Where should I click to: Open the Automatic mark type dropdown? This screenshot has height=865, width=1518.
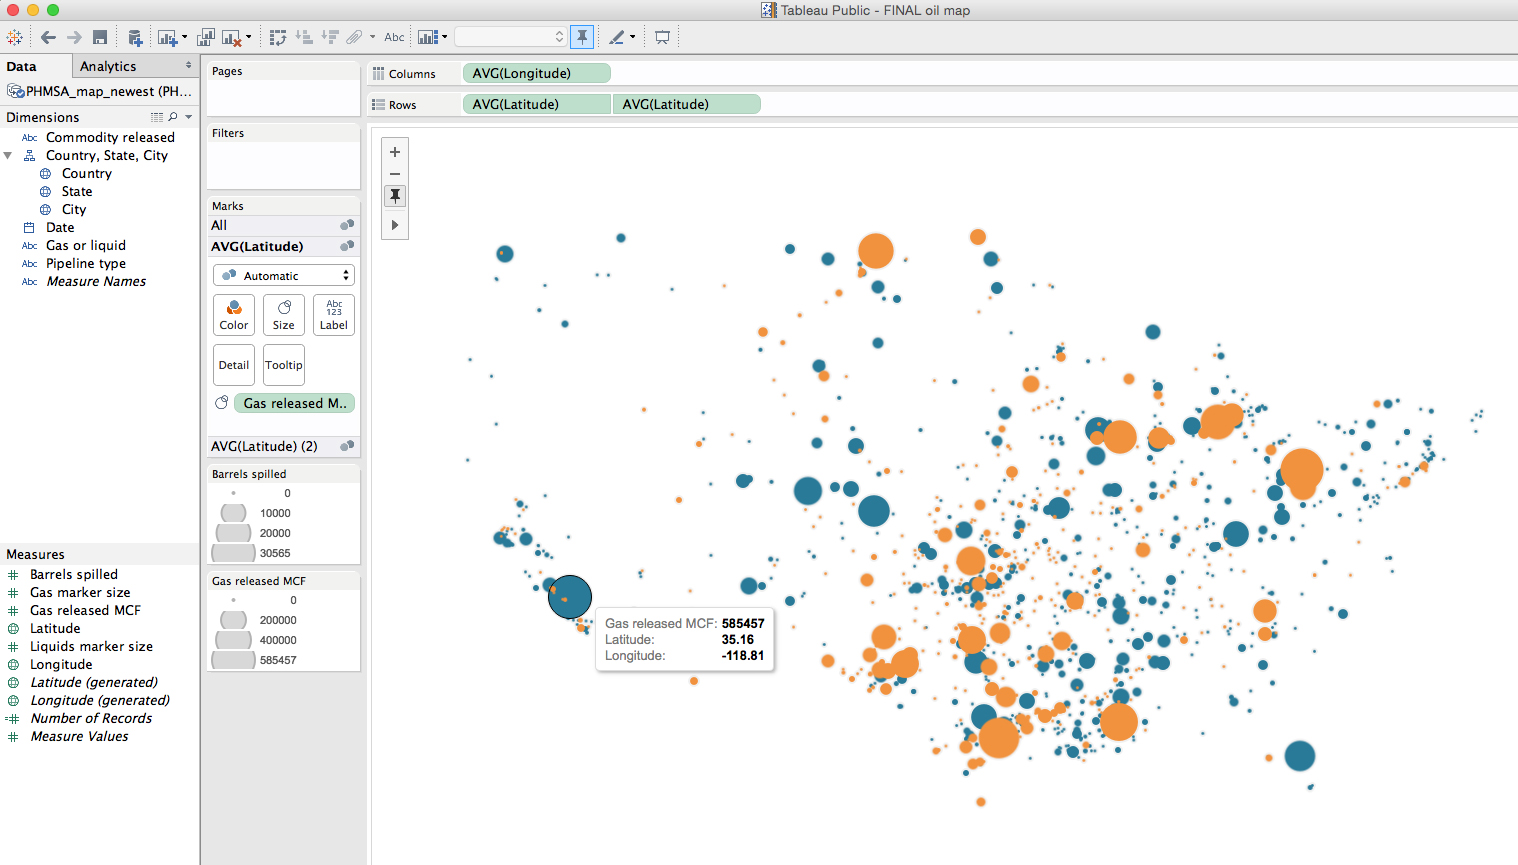284,275
